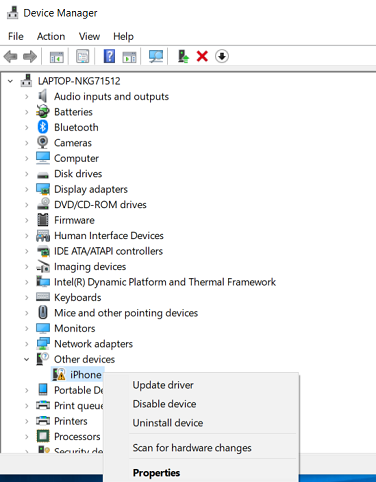The width and height of the screenshot is (376, 482).
Task: Click the Firmware chip icon
Action: pyautogui.click(x=43, y=220)
